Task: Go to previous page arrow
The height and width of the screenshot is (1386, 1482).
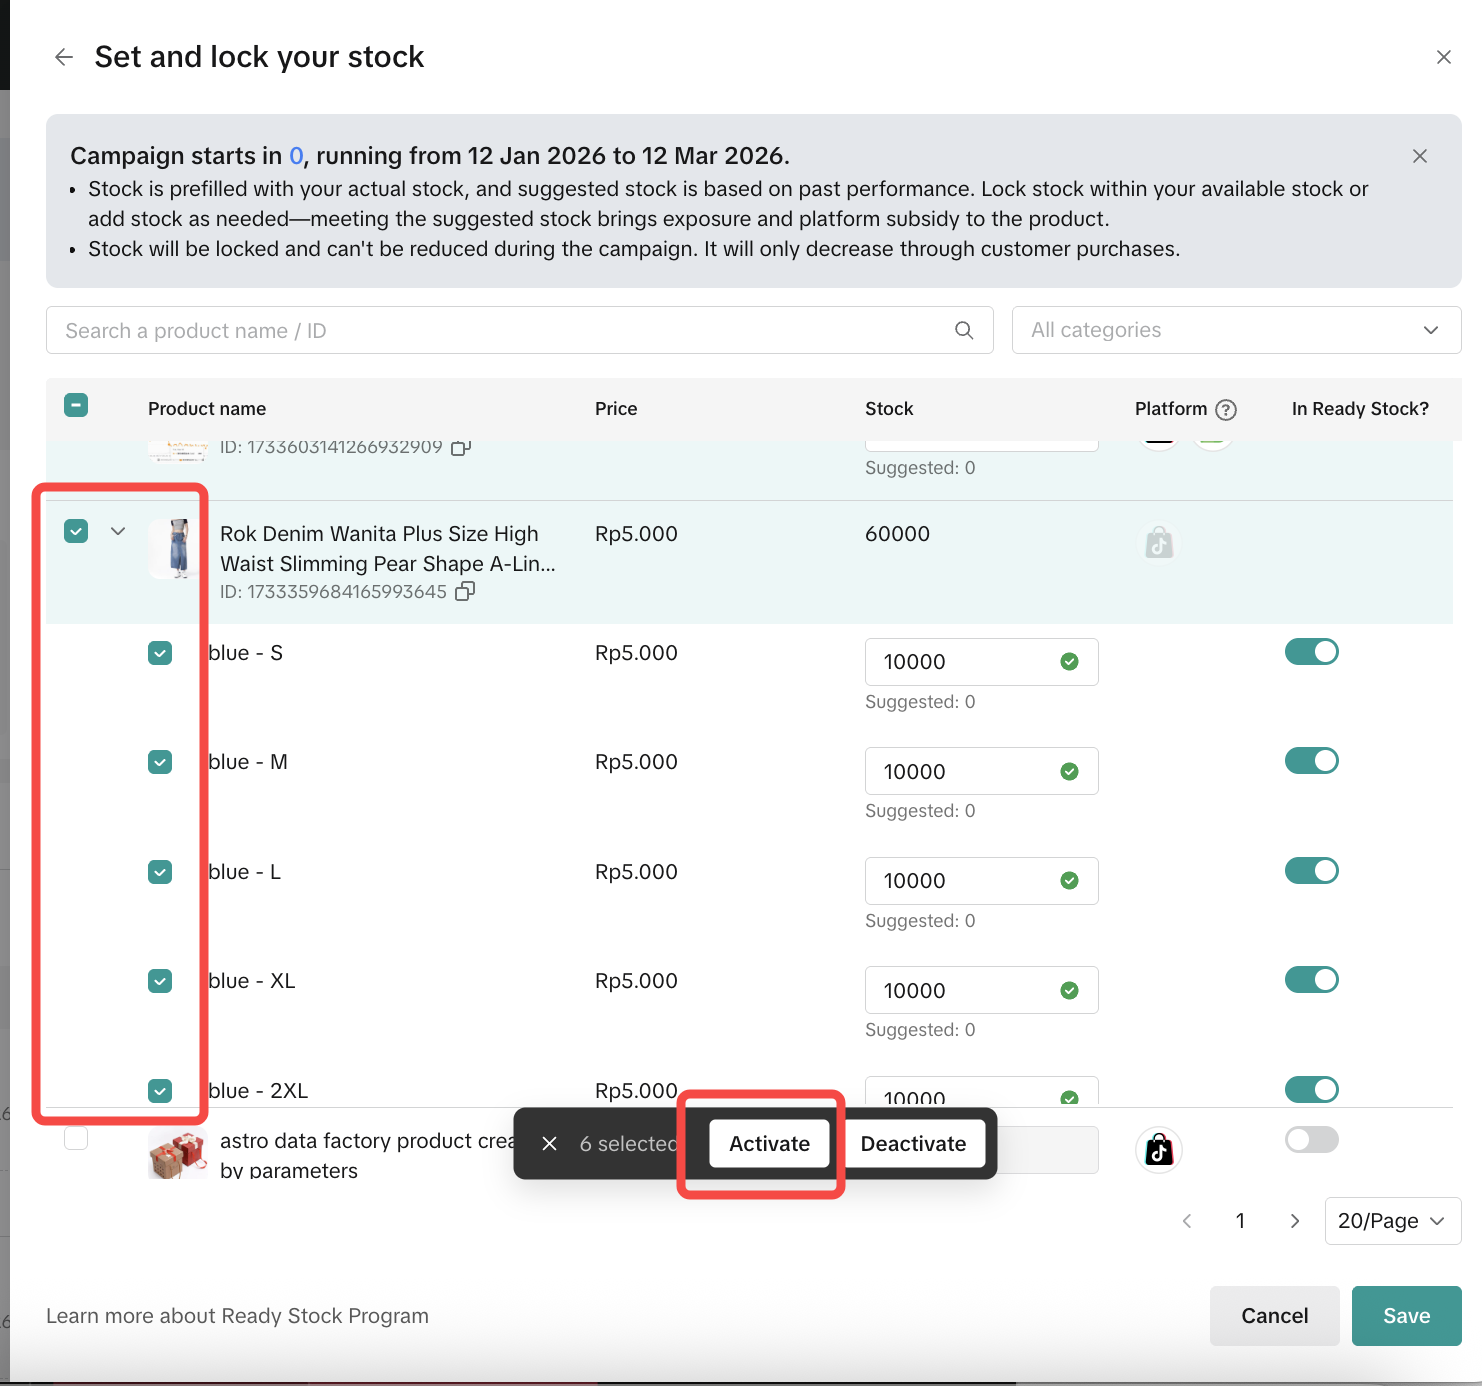Action: (1187, 1221)
